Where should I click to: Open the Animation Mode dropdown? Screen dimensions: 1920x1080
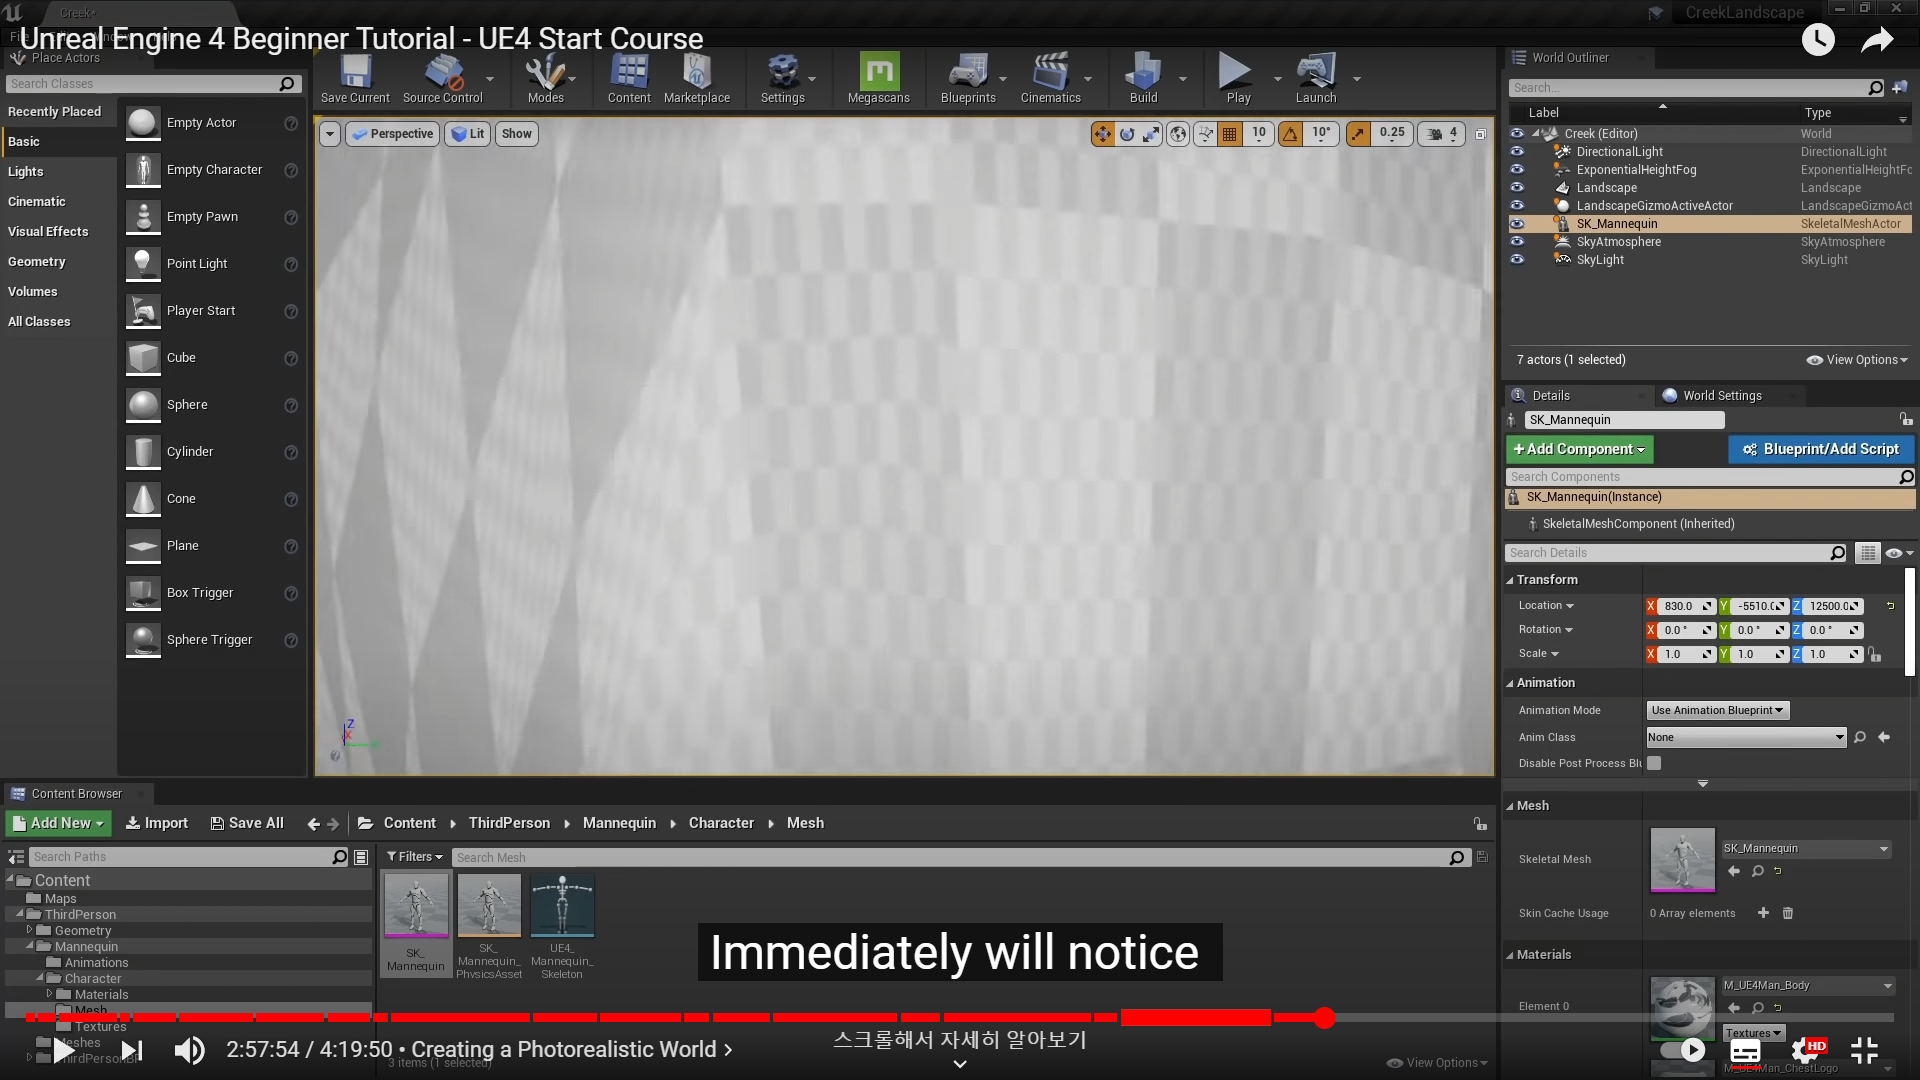click(x=1717, y=710)
